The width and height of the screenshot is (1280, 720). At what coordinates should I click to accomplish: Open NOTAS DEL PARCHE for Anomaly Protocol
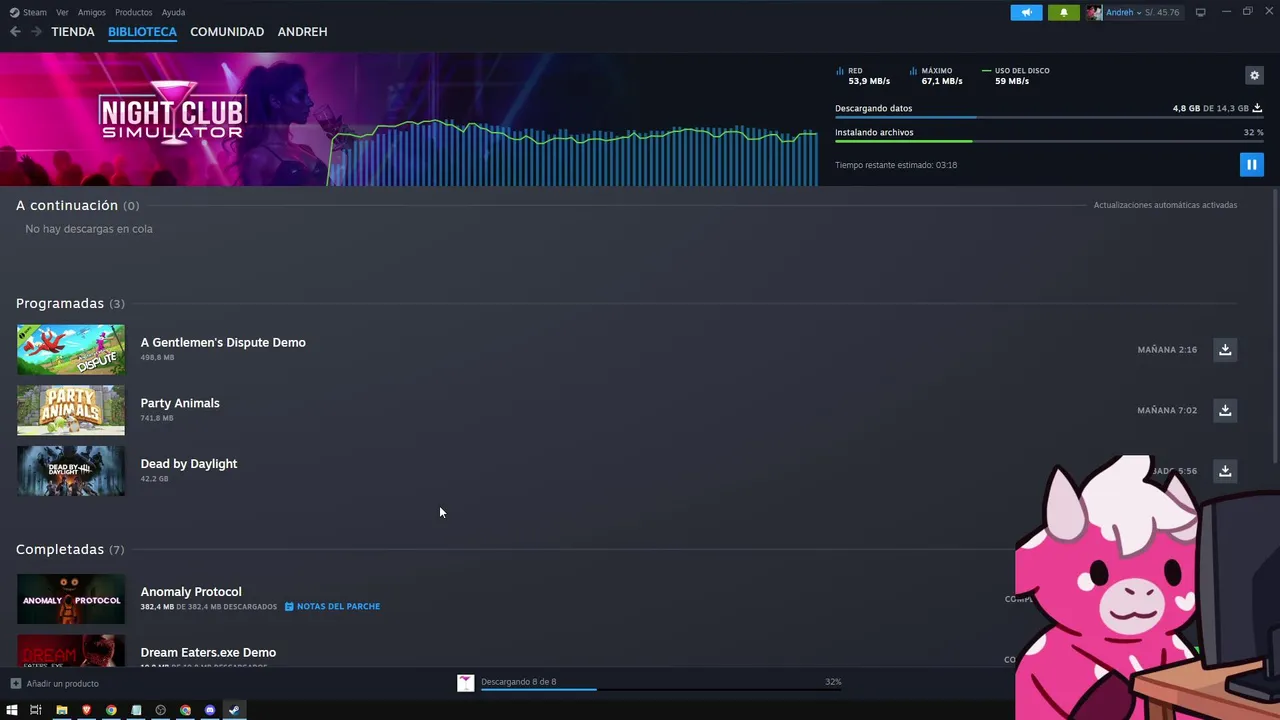tap(332, 606)
